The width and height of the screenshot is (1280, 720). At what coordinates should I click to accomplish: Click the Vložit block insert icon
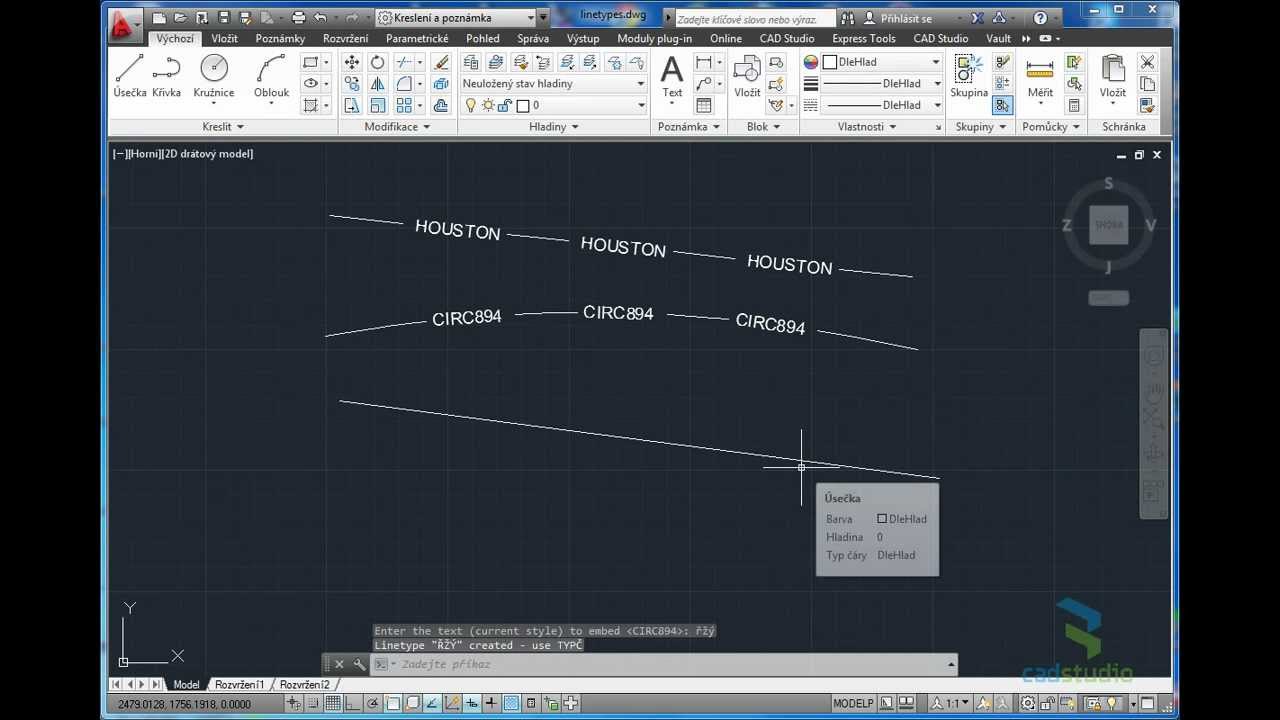(747, 76)
